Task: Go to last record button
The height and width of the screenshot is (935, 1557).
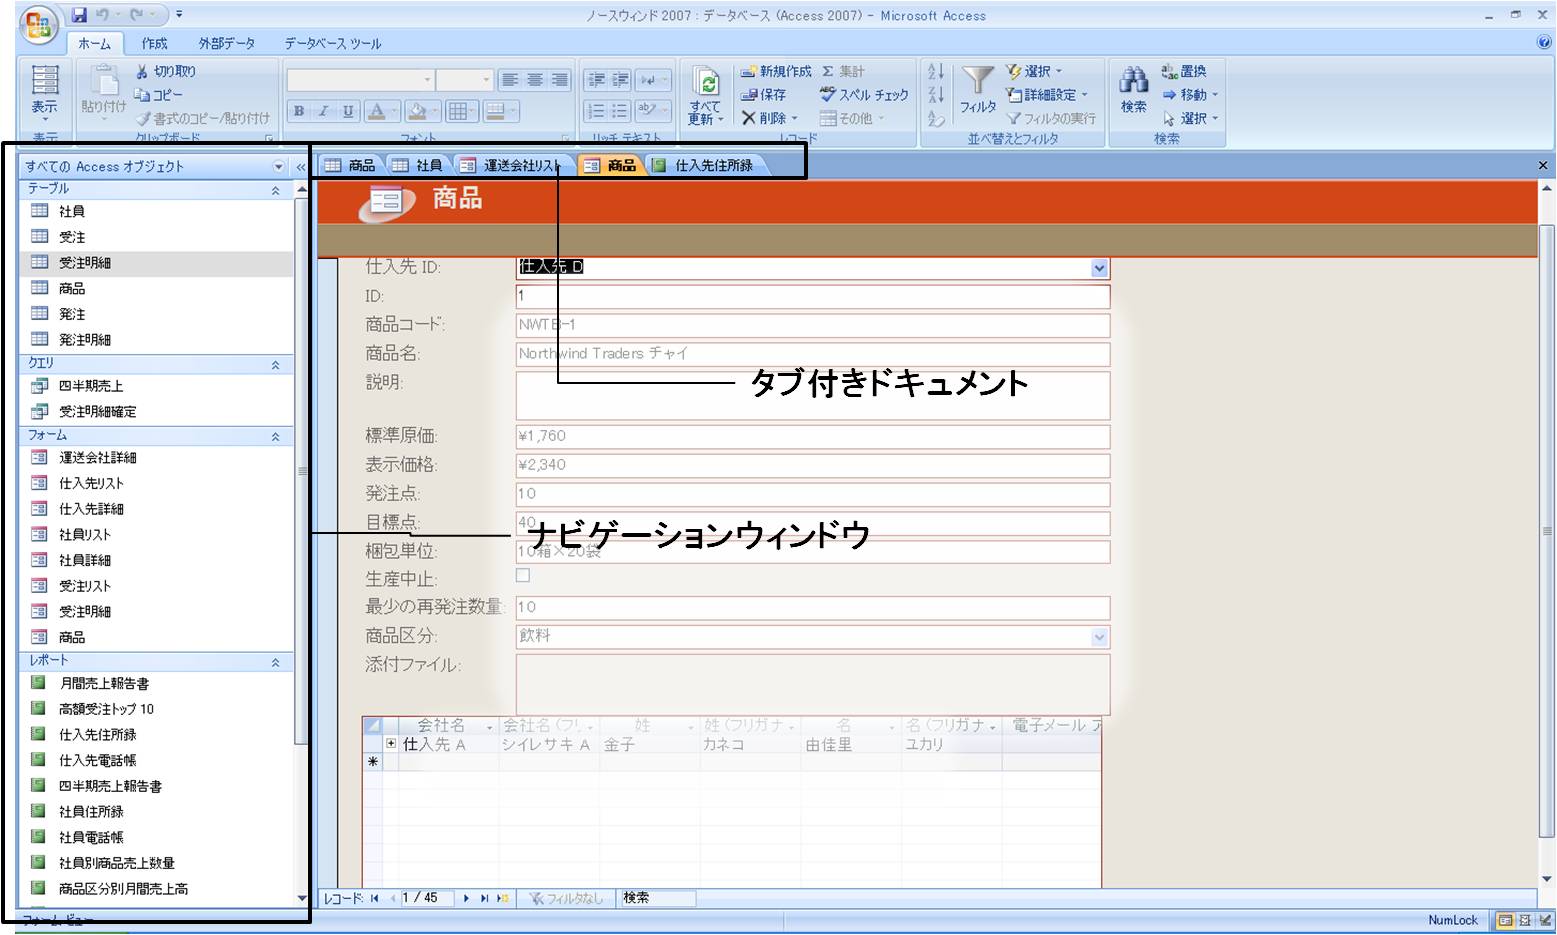Action: tap(484, 898)
